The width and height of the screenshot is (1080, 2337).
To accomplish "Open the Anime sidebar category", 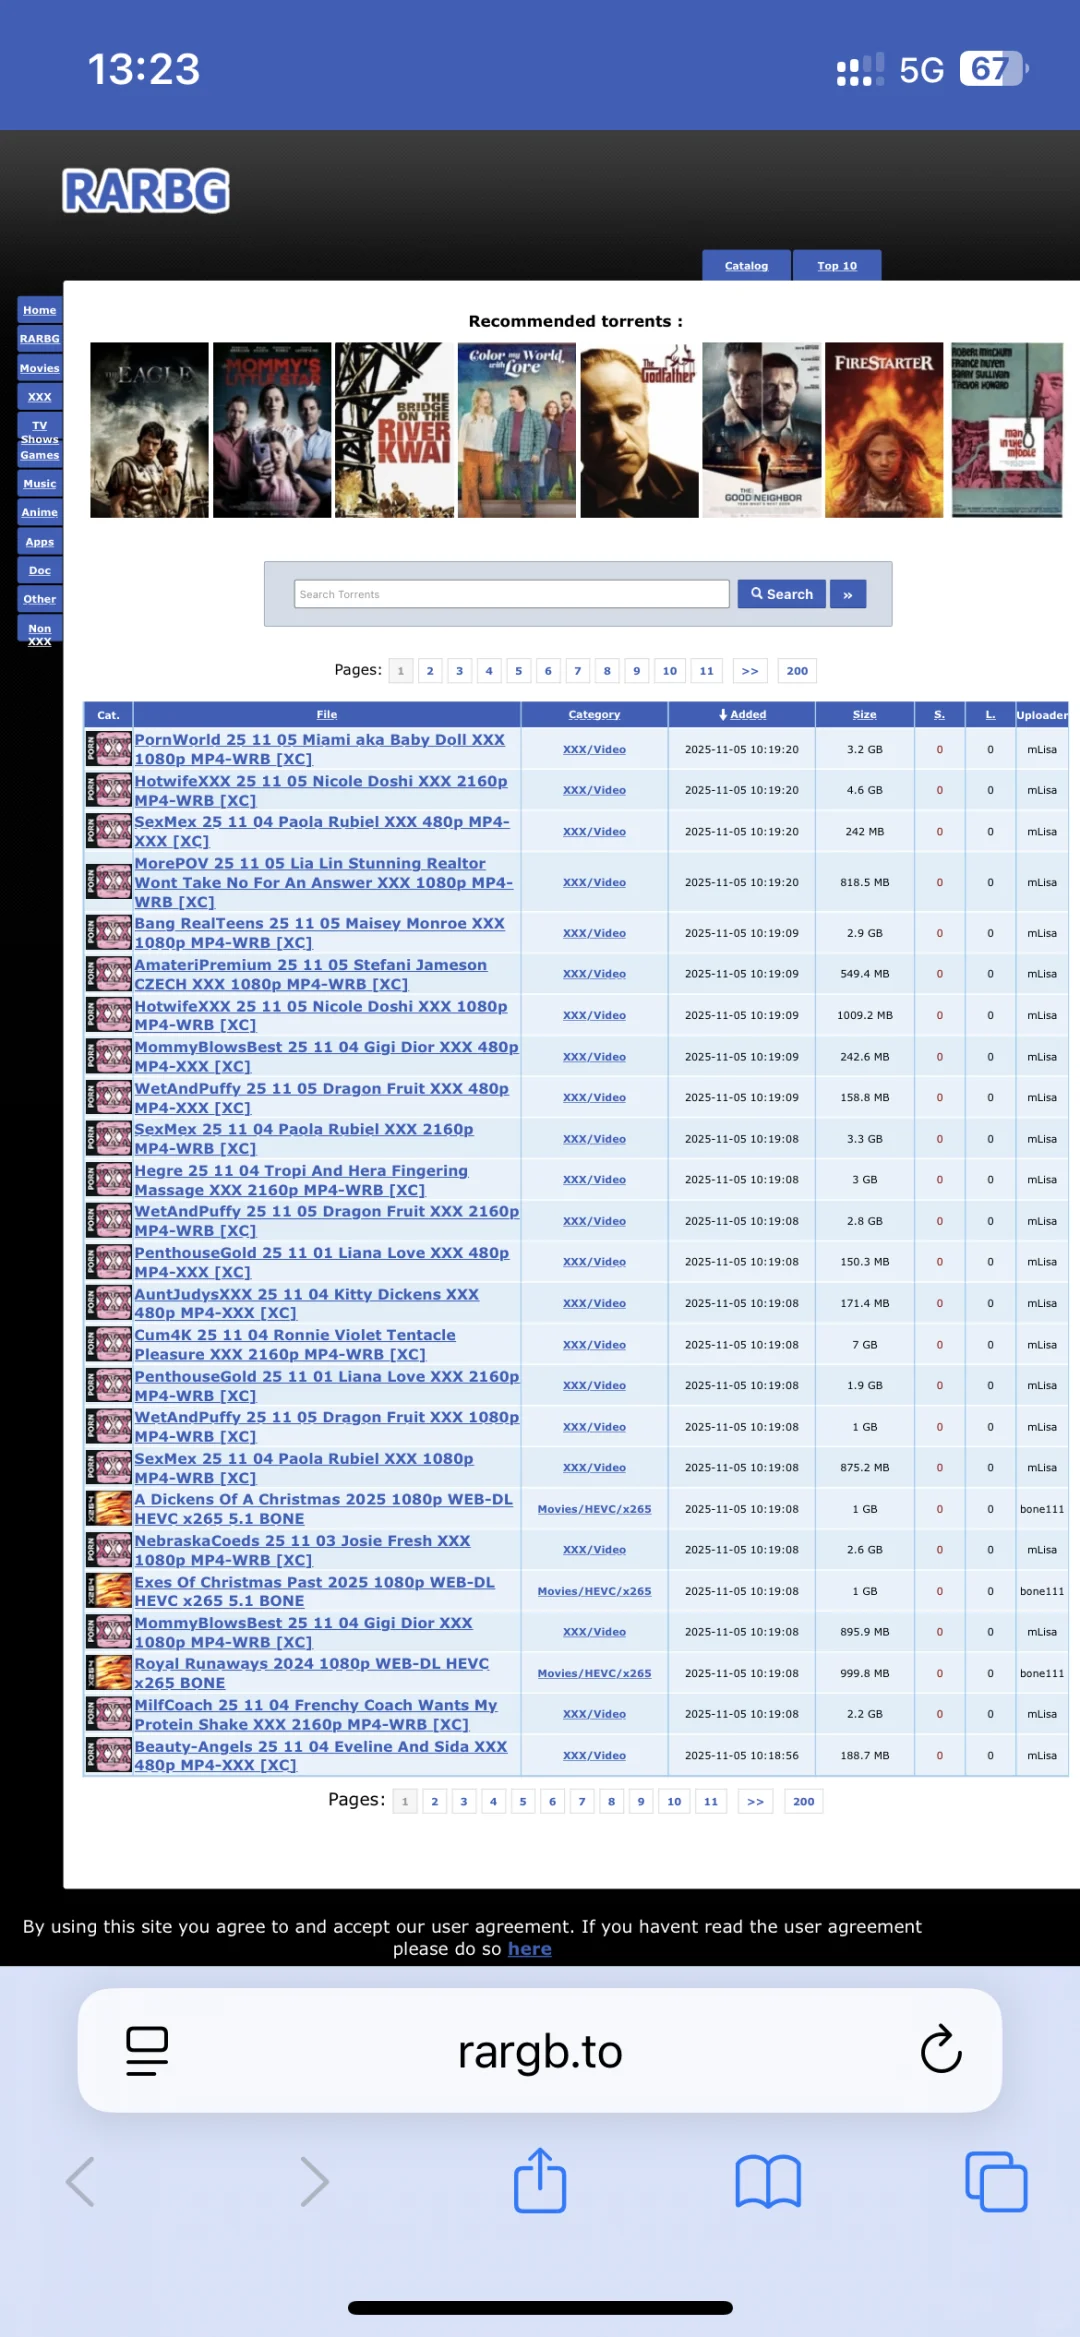I will 40,512.
